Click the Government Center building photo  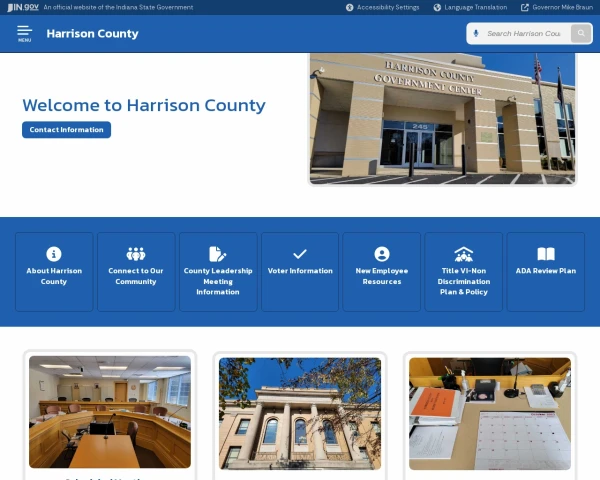coord(442,119)
